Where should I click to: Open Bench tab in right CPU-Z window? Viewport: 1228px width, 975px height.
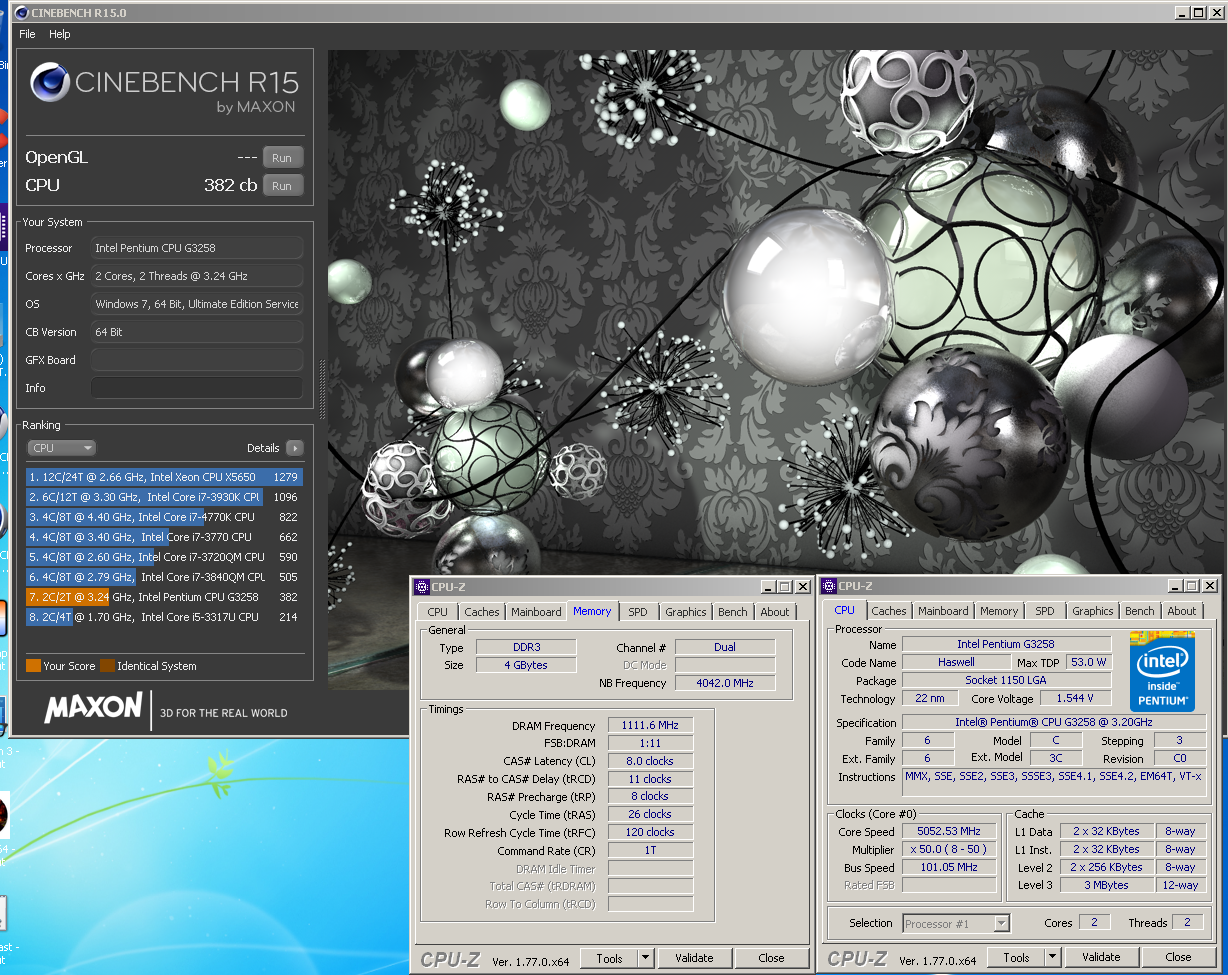click(1140, 611)
